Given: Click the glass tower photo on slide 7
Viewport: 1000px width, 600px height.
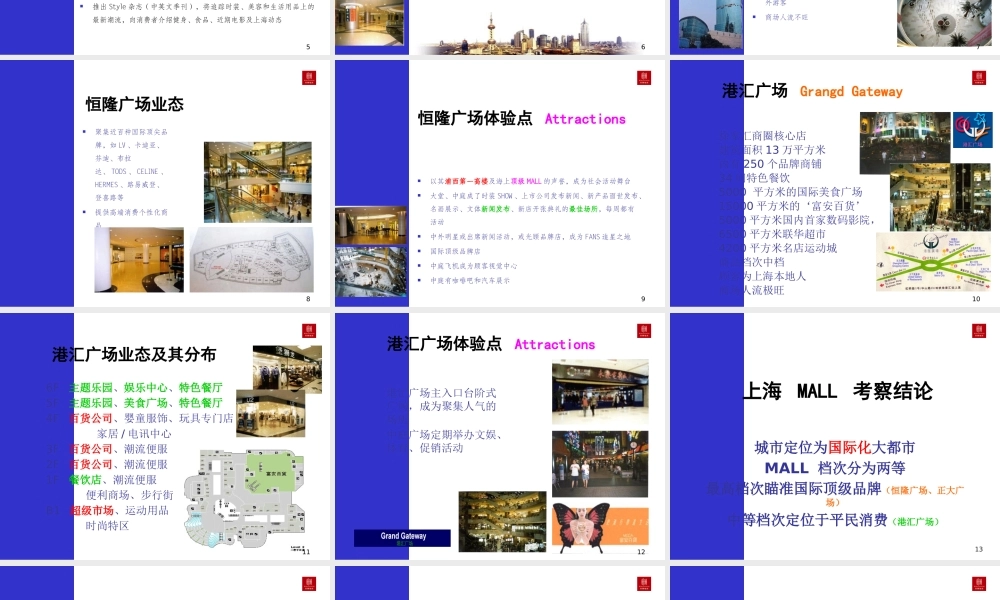Looking at the screenshot, I should tap(711, 24).
